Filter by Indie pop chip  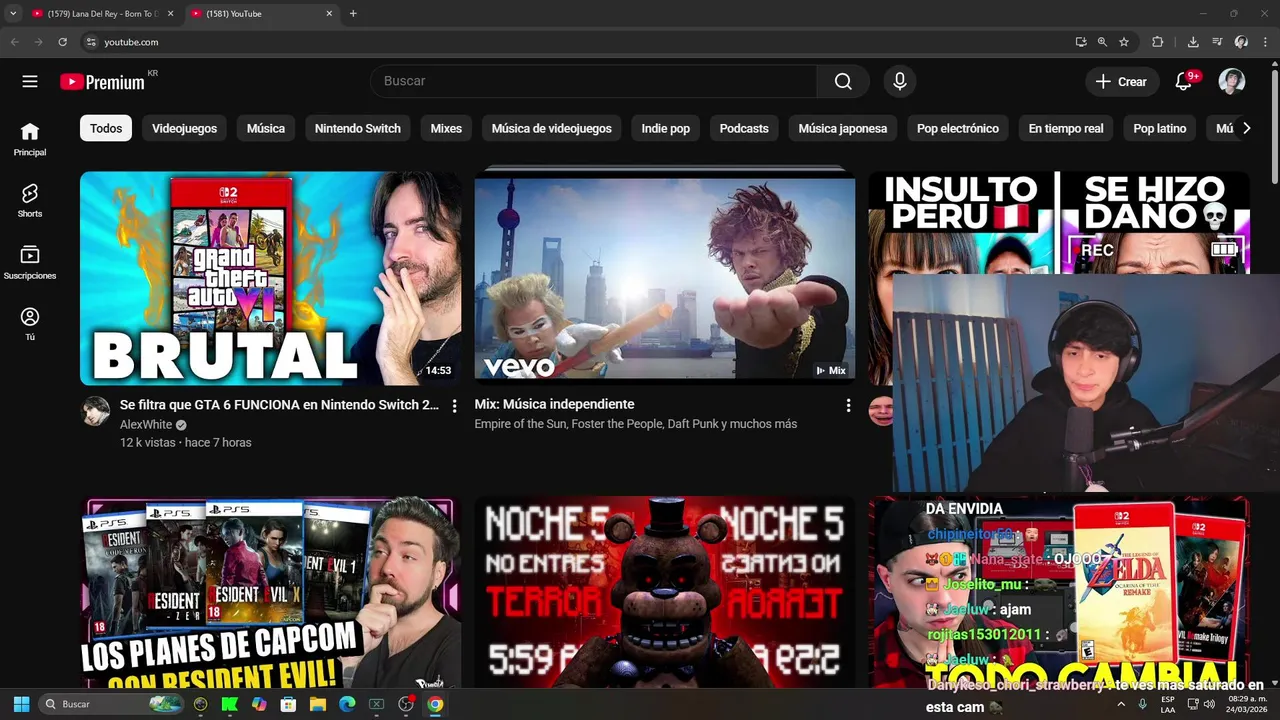pos(666,128)
